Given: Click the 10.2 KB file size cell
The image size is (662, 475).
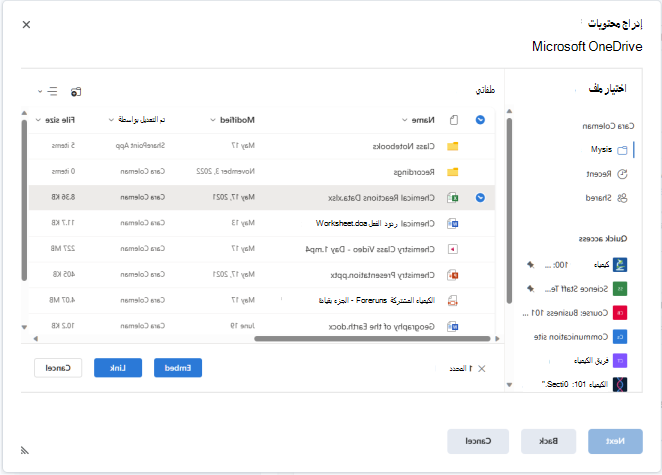Looking at the screenshot, I should click(63, 326).
